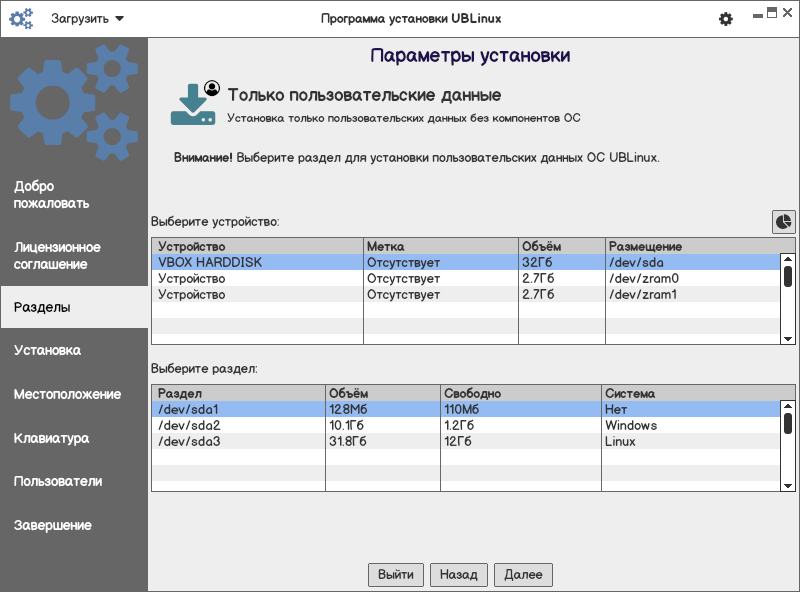Click the Выйти button
Image resolution: width=800 pixels, height=592 pixels.
tap(396, 575)
